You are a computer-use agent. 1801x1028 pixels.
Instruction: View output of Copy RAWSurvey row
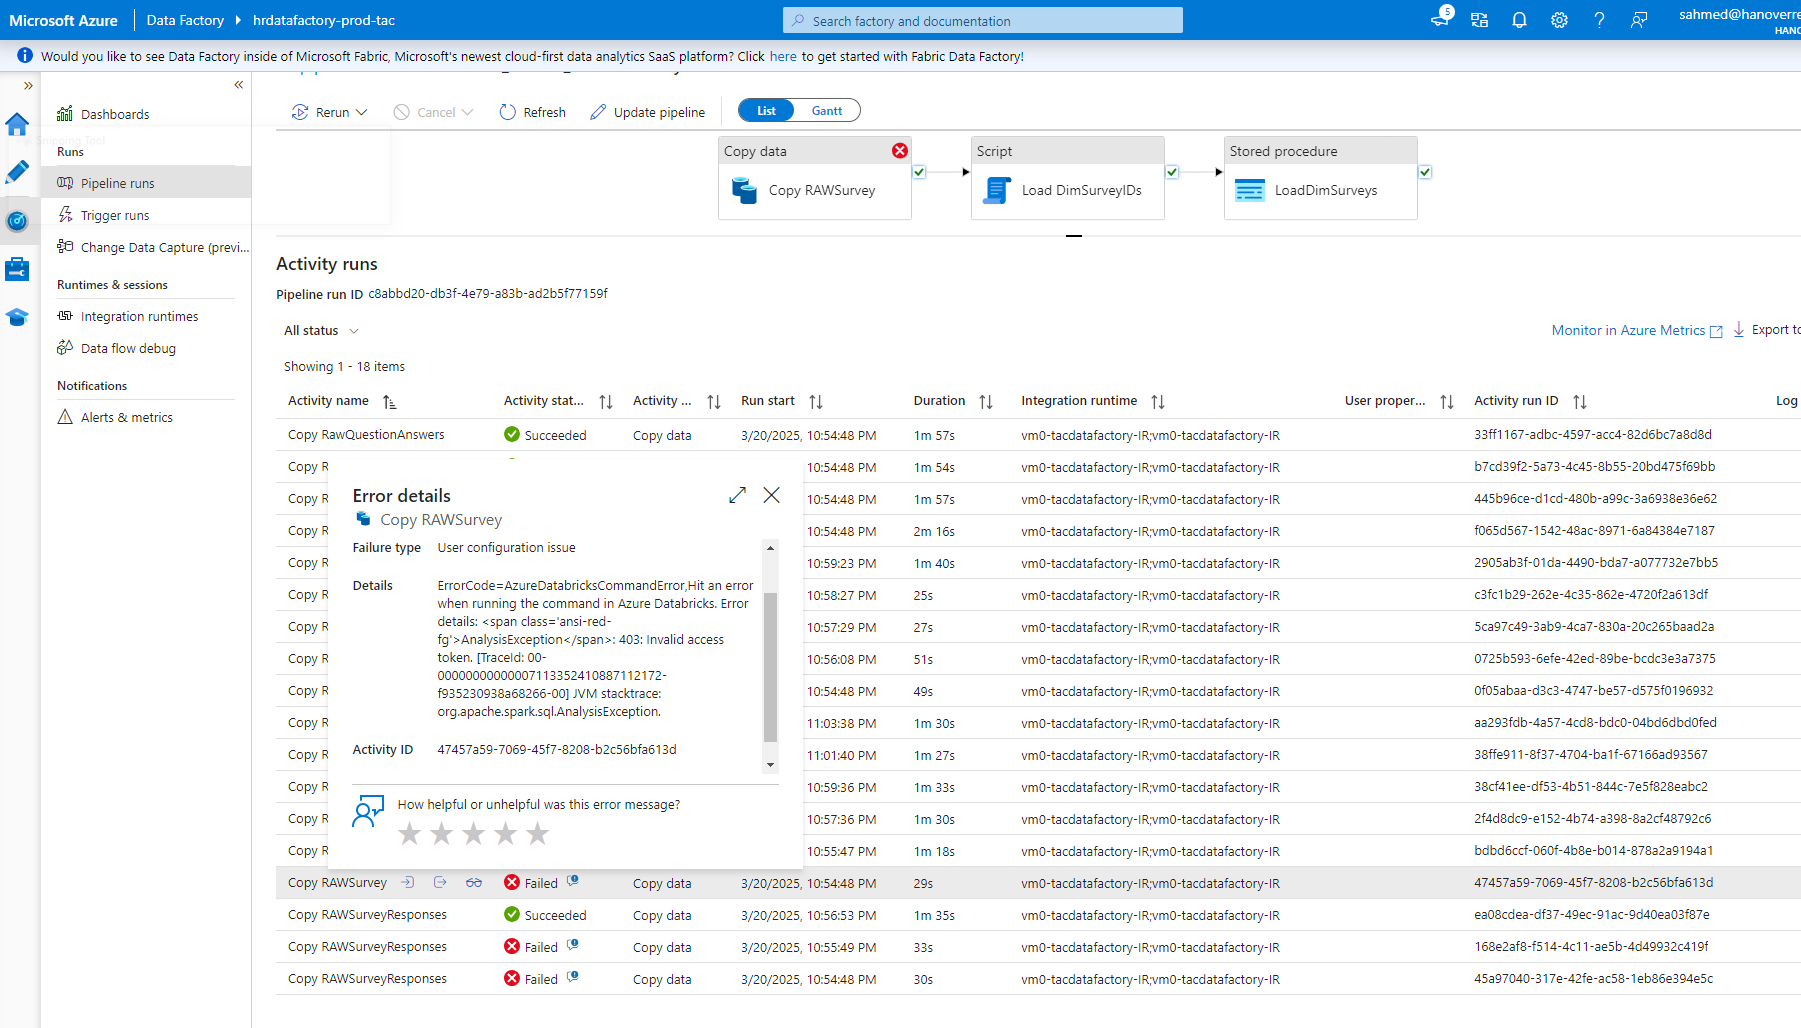click(440, 882)
